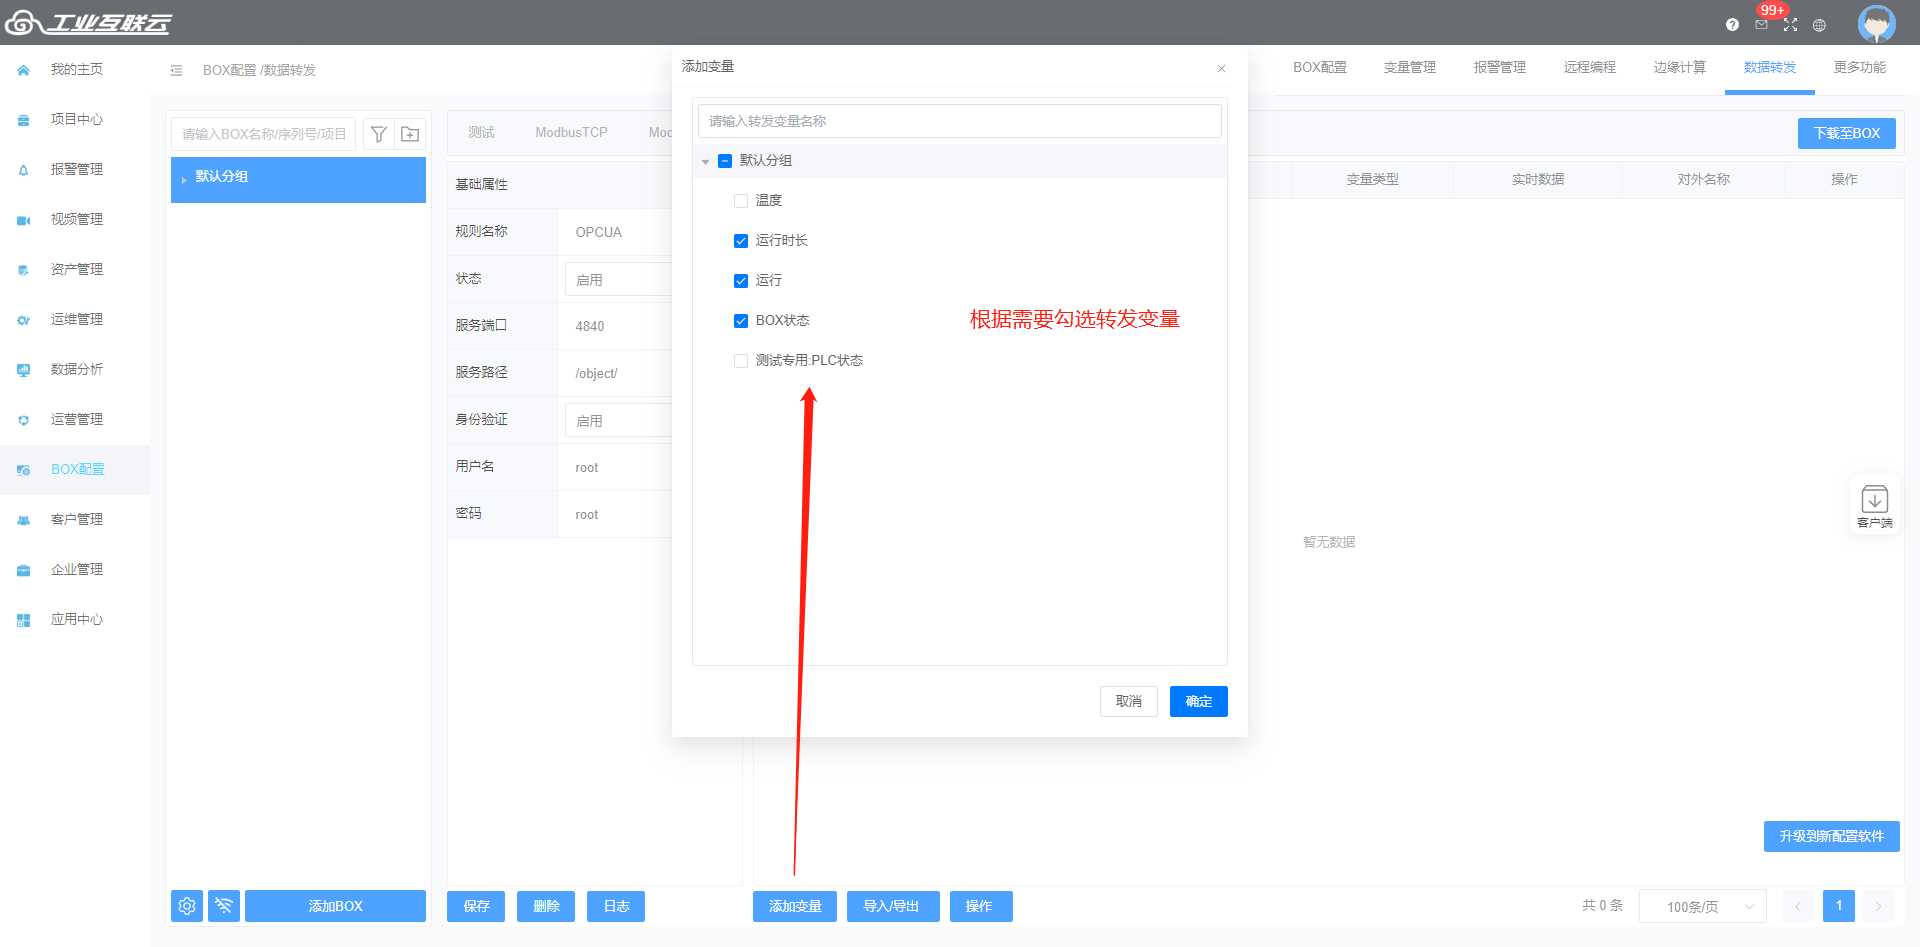Select the 测试 rule tab
Screen dimensions: 1920x947
(481, 132)
